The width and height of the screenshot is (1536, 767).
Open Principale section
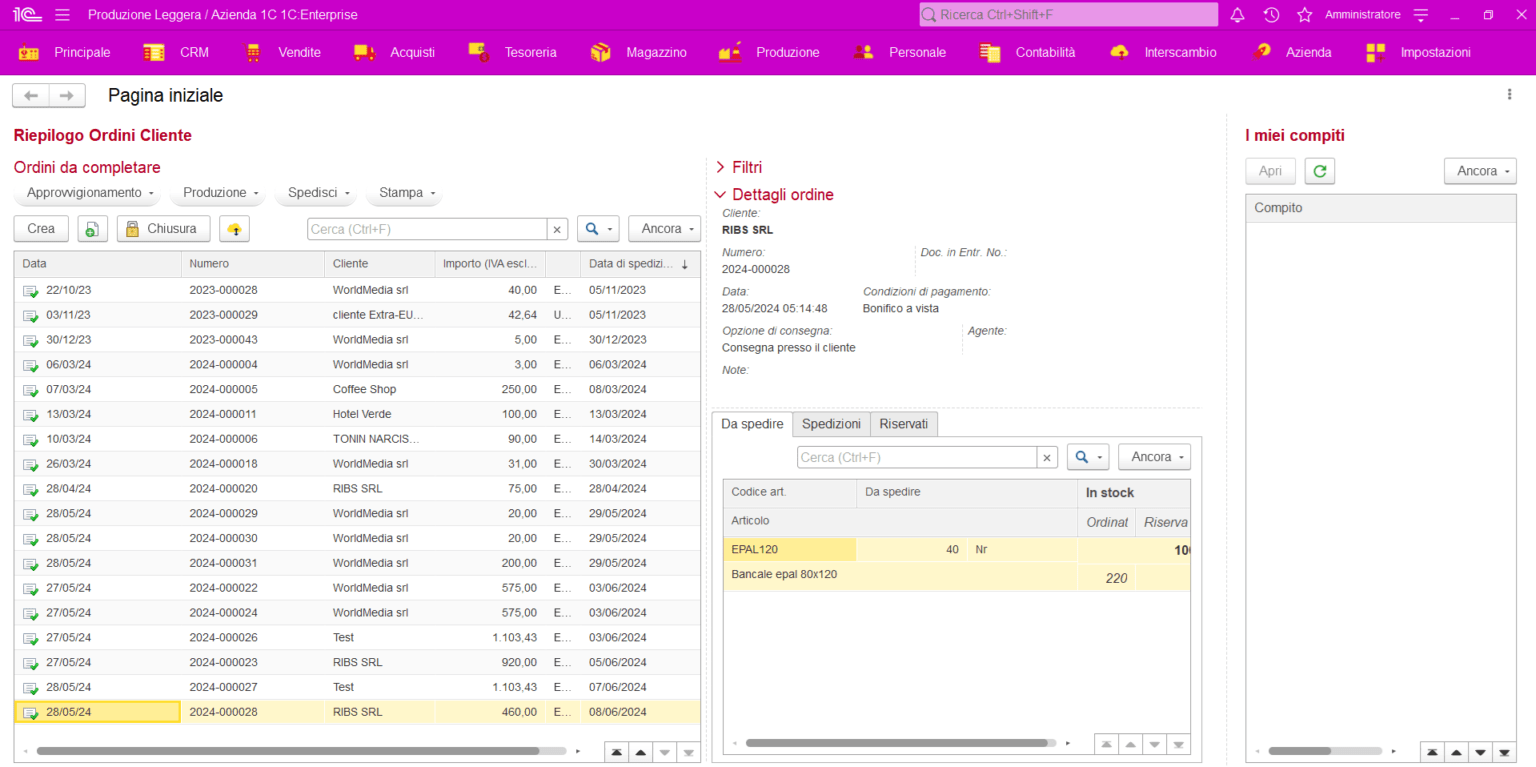65,52
